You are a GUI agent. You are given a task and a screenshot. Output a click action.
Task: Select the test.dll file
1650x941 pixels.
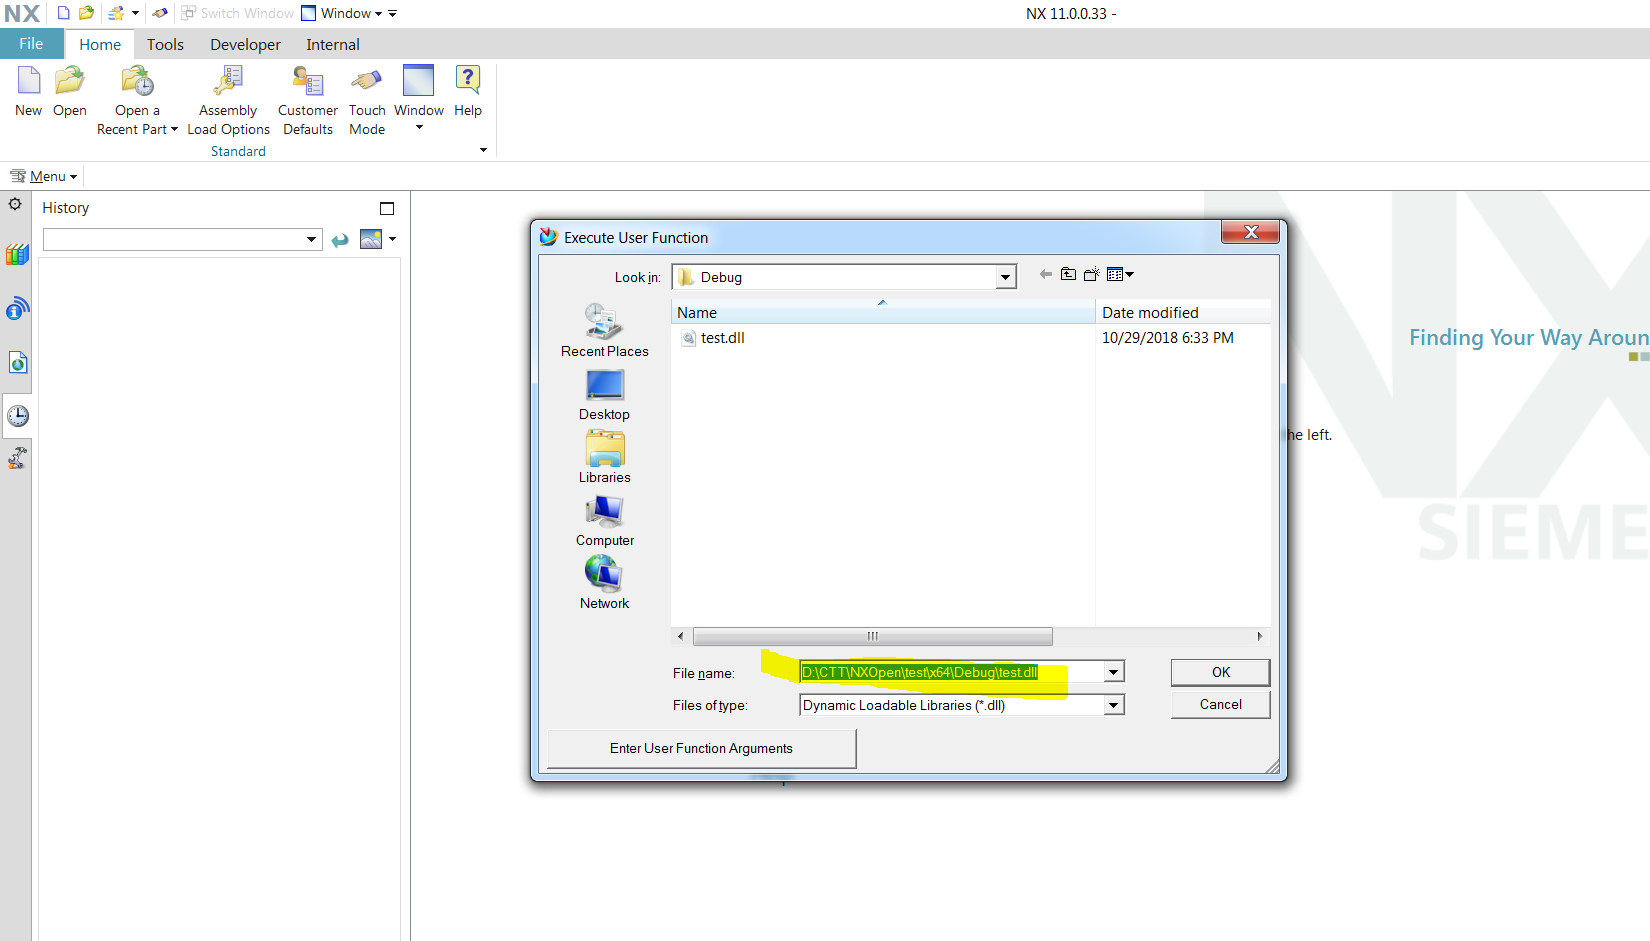(713, 338)
